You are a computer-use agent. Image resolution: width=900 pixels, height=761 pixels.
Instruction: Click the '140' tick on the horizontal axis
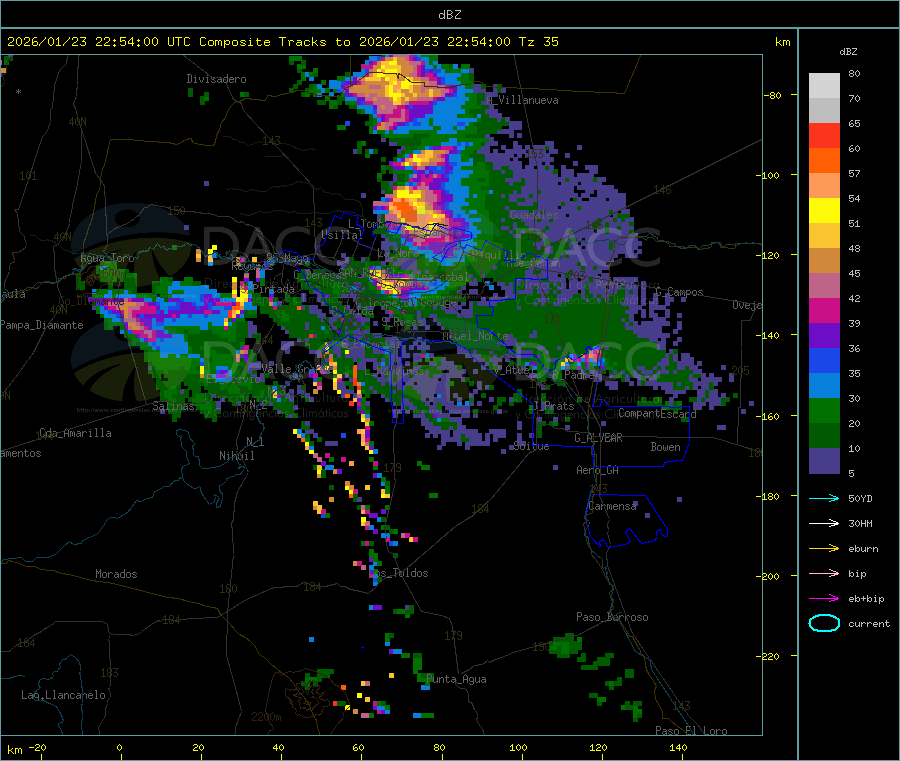(678, 747)
